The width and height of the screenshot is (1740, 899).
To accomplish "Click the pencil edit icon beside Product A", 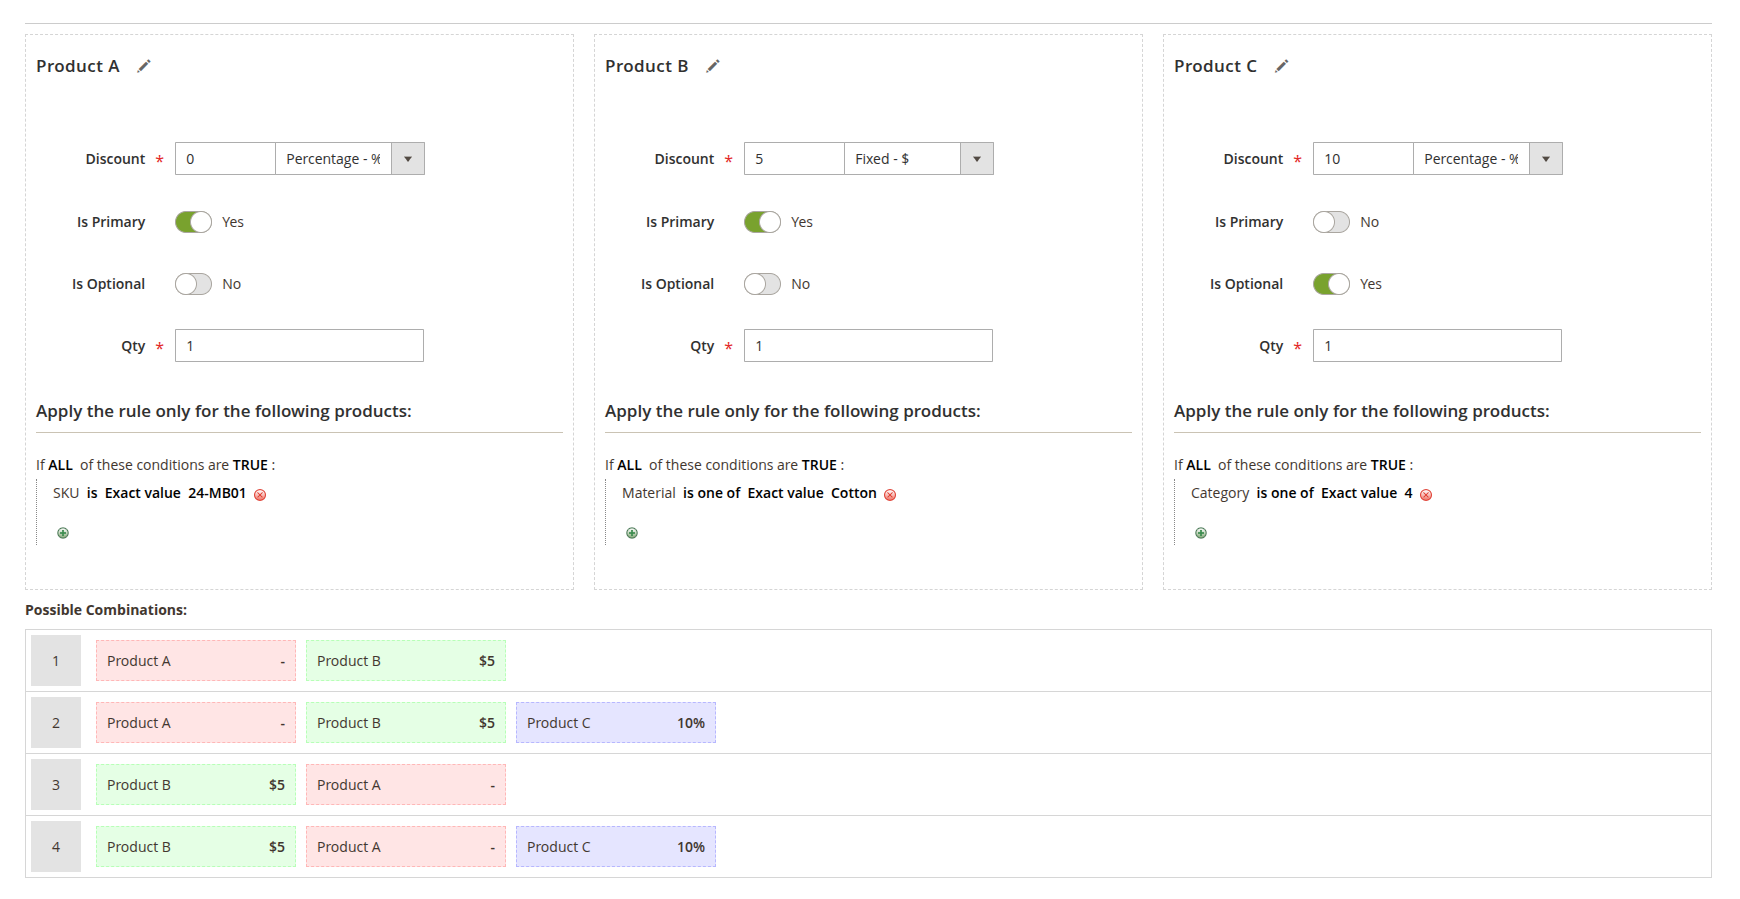I will pyautogui.click(x=144, y=66).
